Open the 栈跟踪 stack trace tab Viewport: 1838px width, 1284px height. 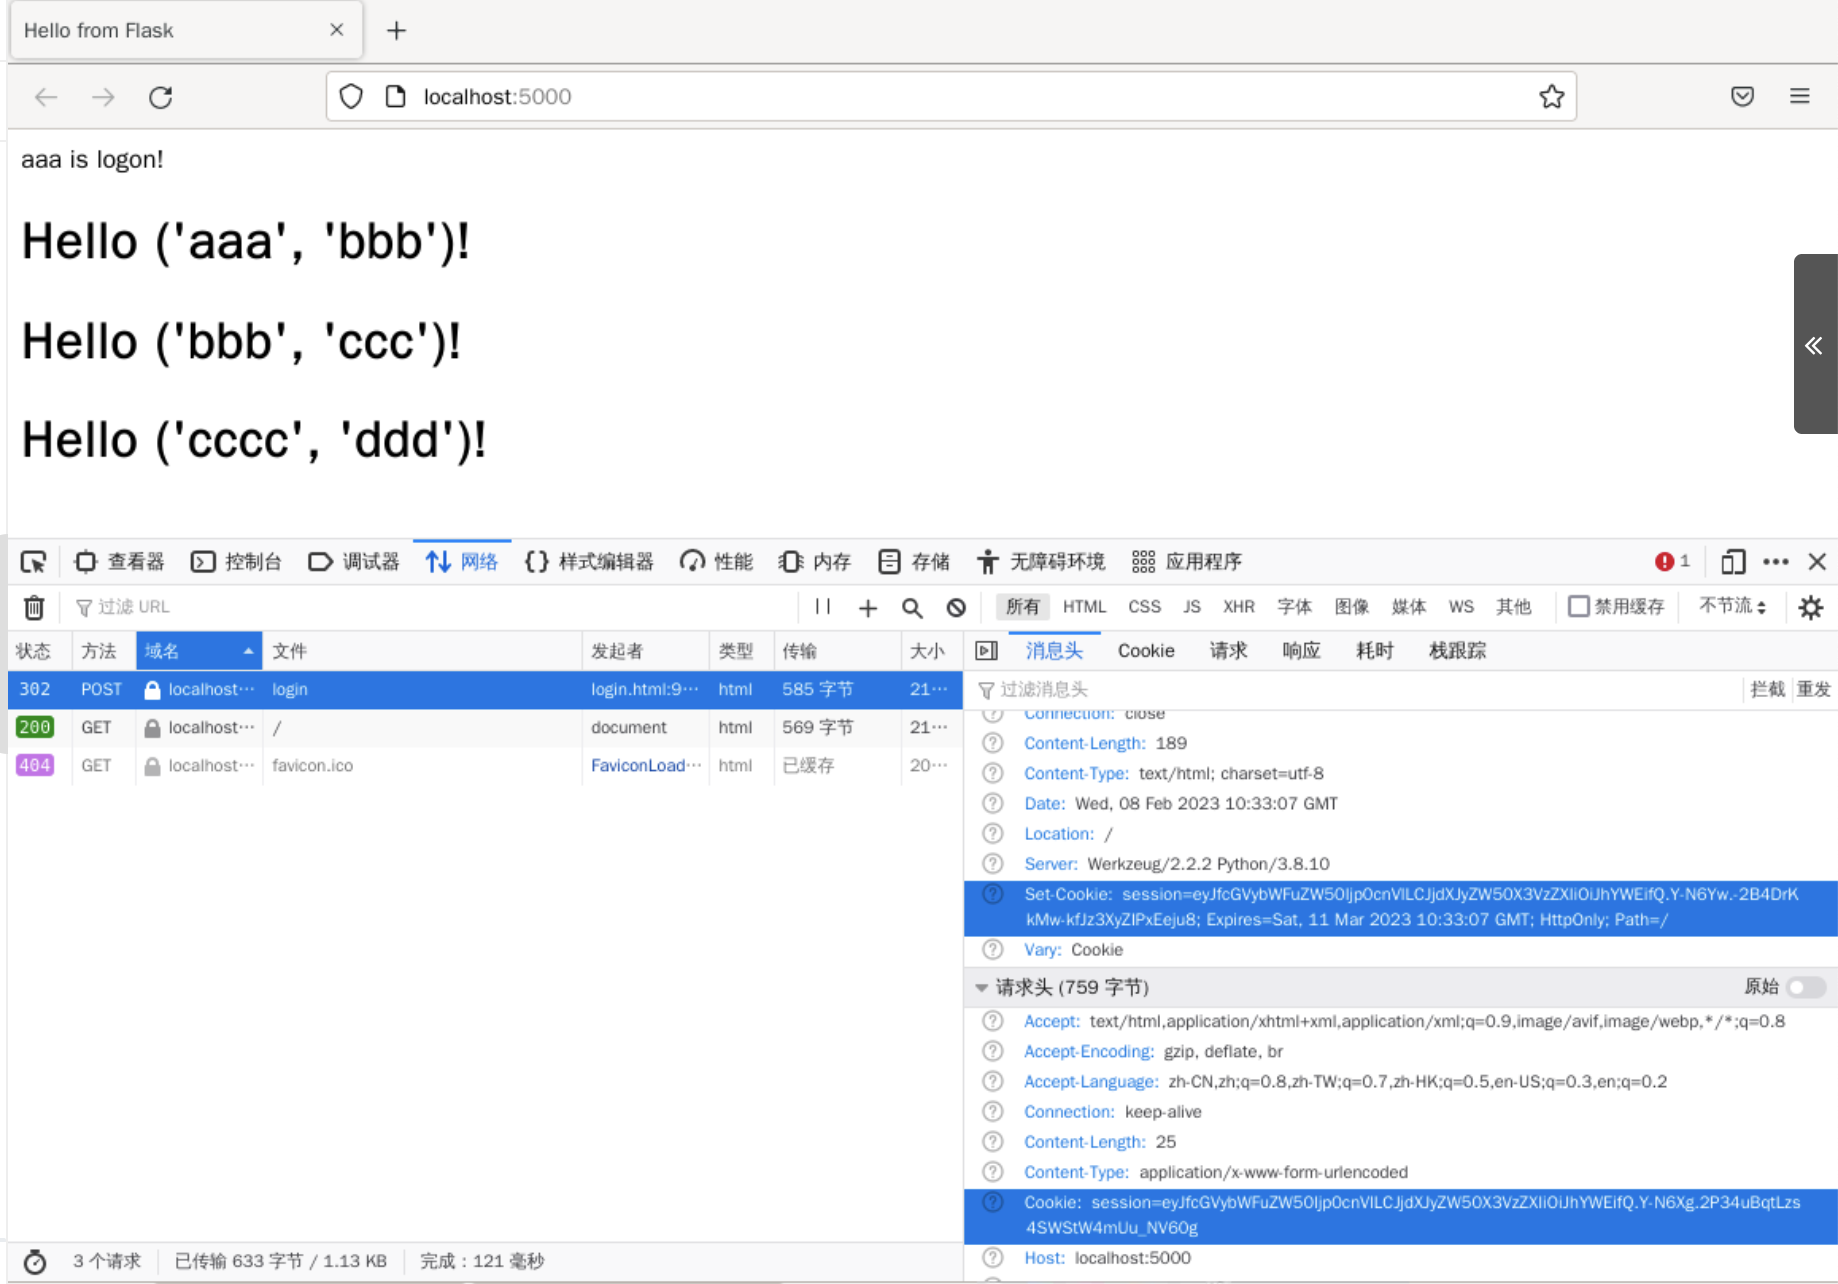click(x=1457, y=651)
